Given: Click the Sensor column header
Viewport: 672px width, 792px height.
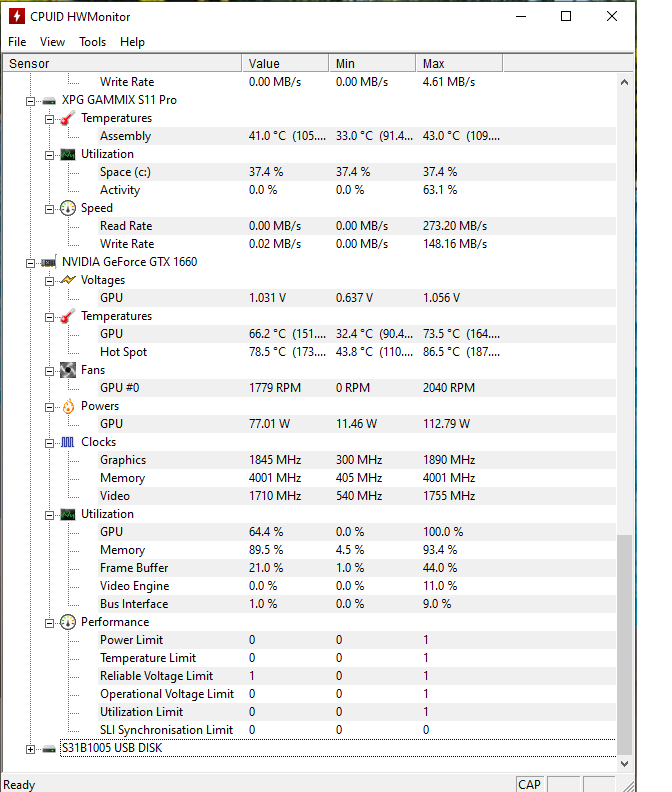Looking at the screenshot, I should pyautogui.click(x=122, y=64).
